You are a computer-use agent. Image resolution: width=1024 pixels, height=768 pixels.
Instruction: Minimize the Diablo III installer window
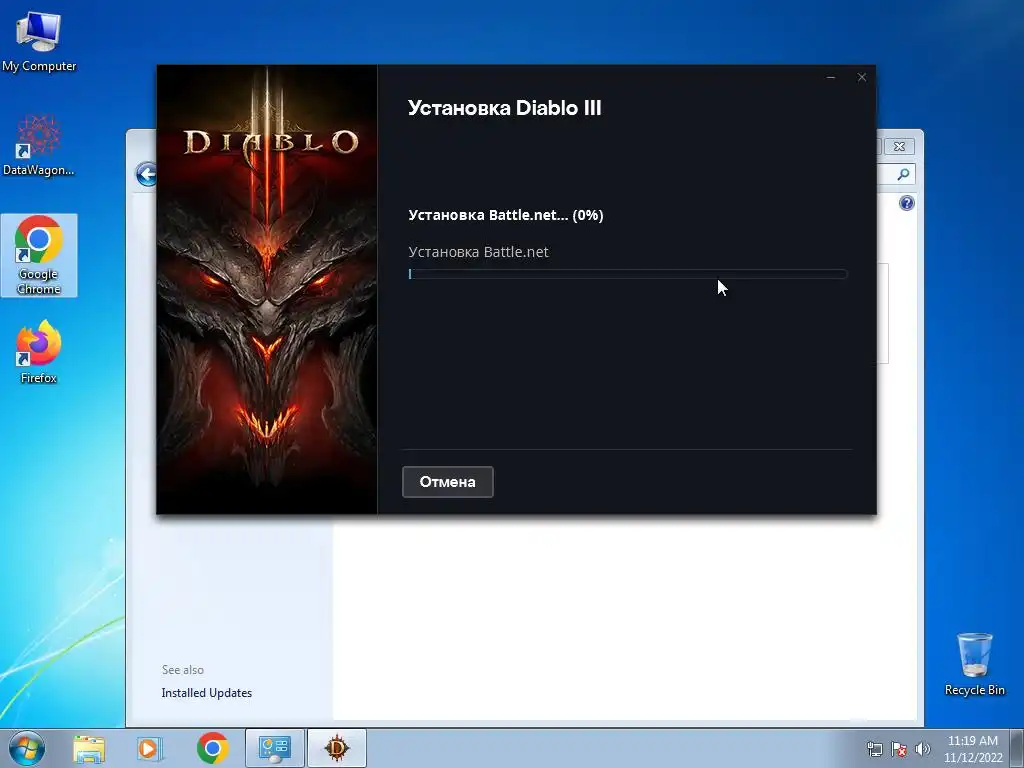coord(831,77)
